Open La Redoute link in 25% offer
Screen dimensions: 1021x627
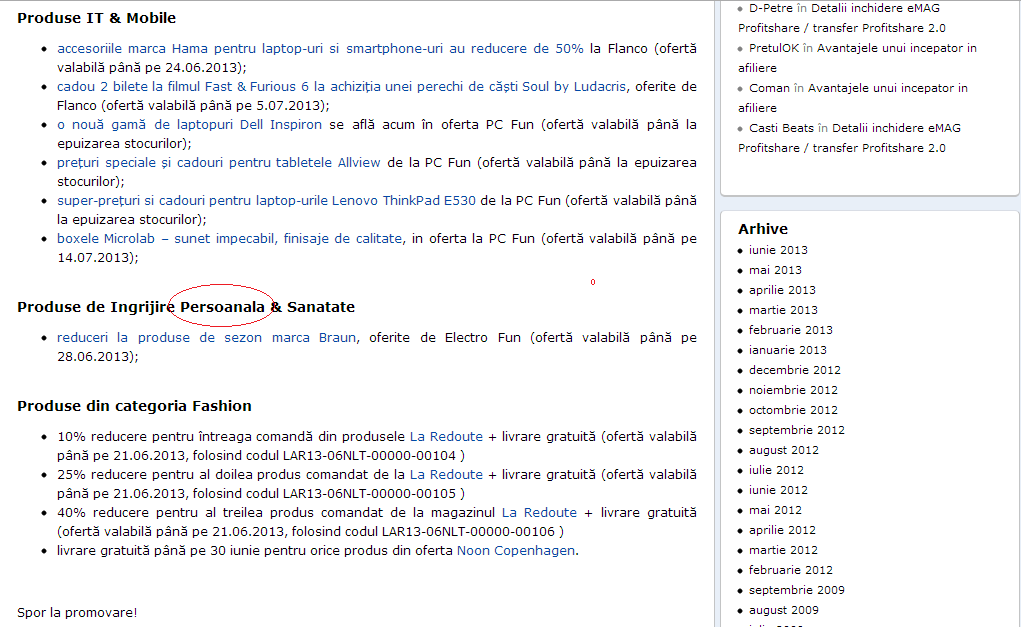coord(446,475)
